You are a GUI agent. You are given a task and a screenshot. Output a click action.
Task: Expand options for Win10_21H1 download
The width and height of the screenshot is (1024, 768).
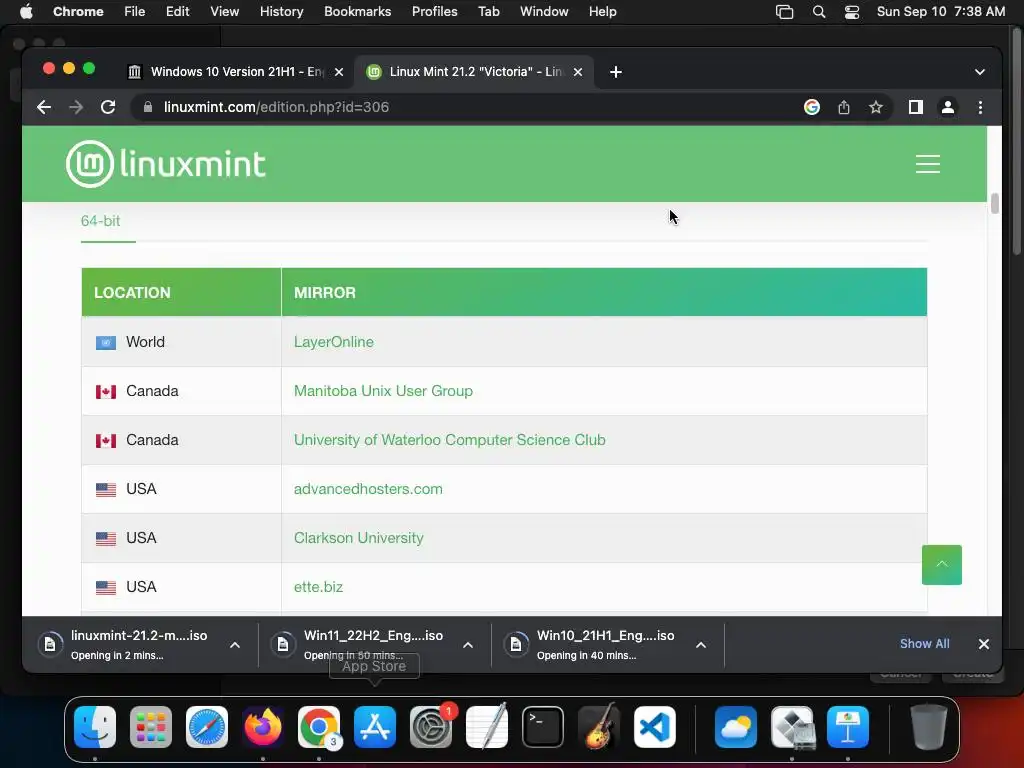(x=701, y=645)
